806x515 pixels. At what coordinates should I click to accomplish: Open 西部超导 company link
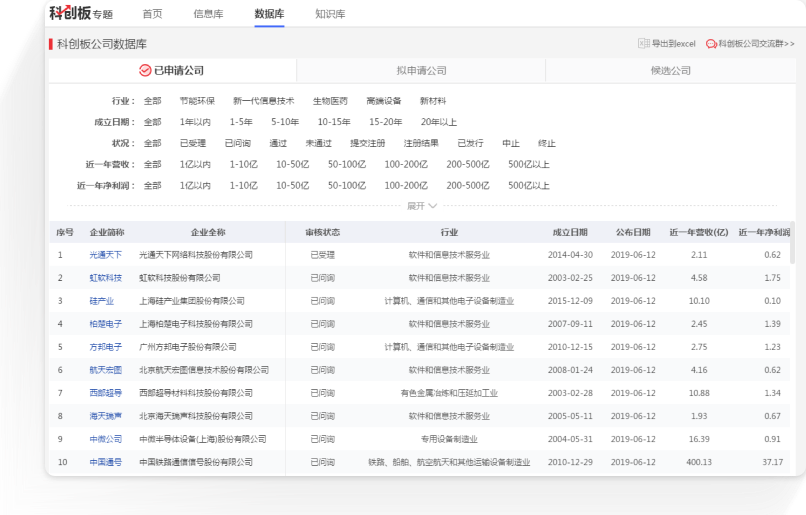point(106,393)
